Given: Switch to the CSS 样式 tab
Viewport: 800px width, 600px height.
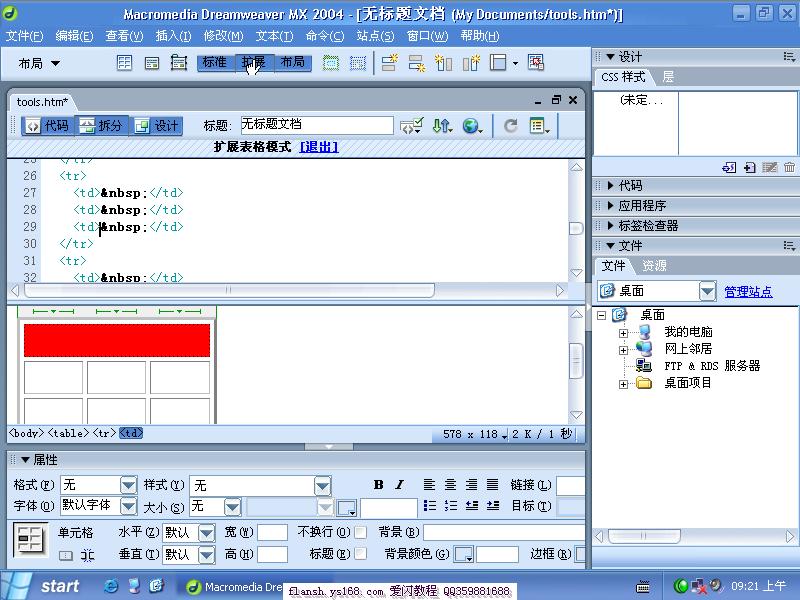Looking at the screenshot, I should 623,77.
